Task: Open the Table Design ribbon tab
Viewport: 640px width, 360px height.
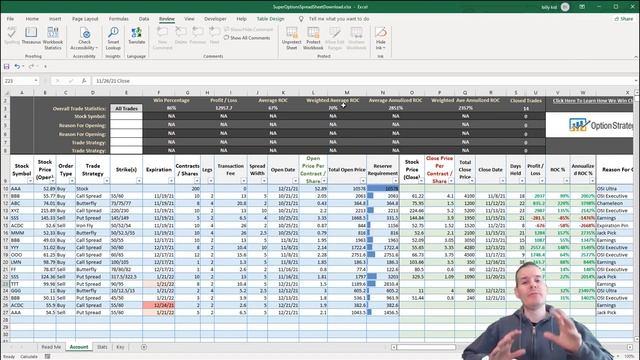Action: point(270,19)
